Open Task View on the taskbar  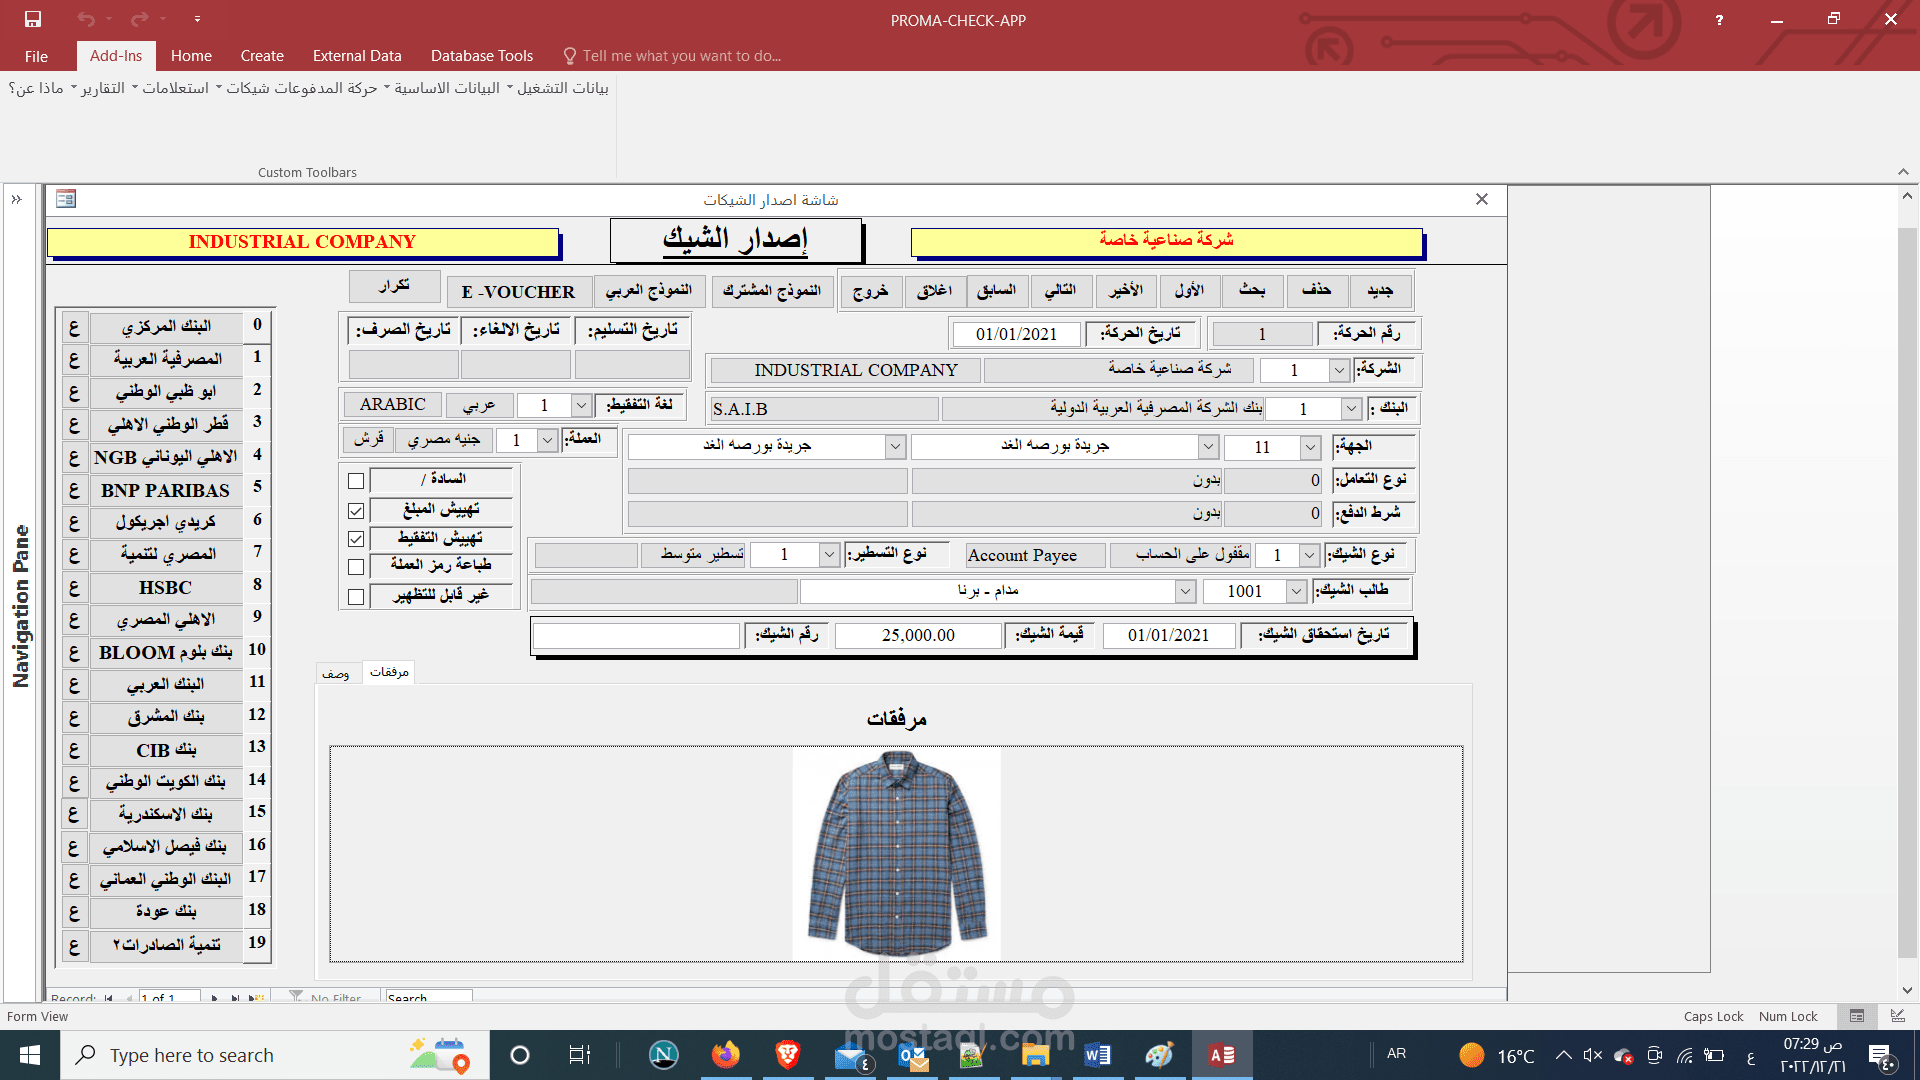coord(579,1055)
